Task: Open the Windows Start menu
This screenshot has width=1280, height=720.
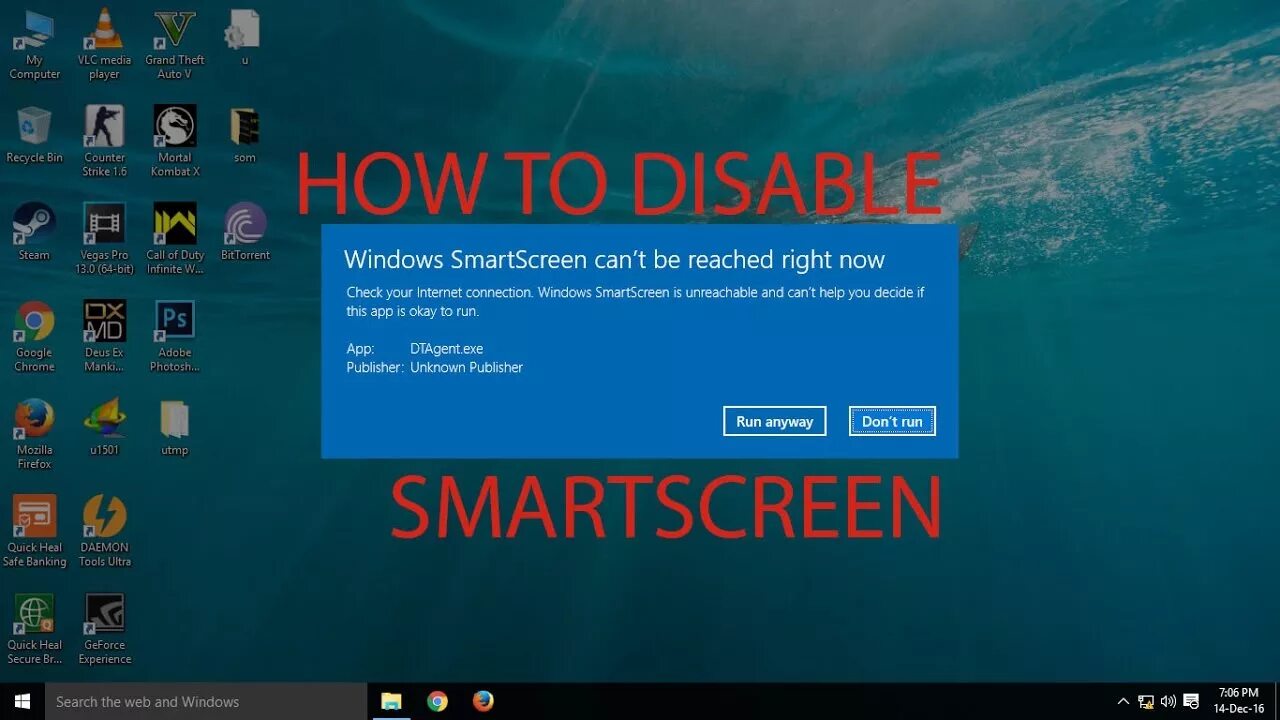Action: (x=22, y=702)
